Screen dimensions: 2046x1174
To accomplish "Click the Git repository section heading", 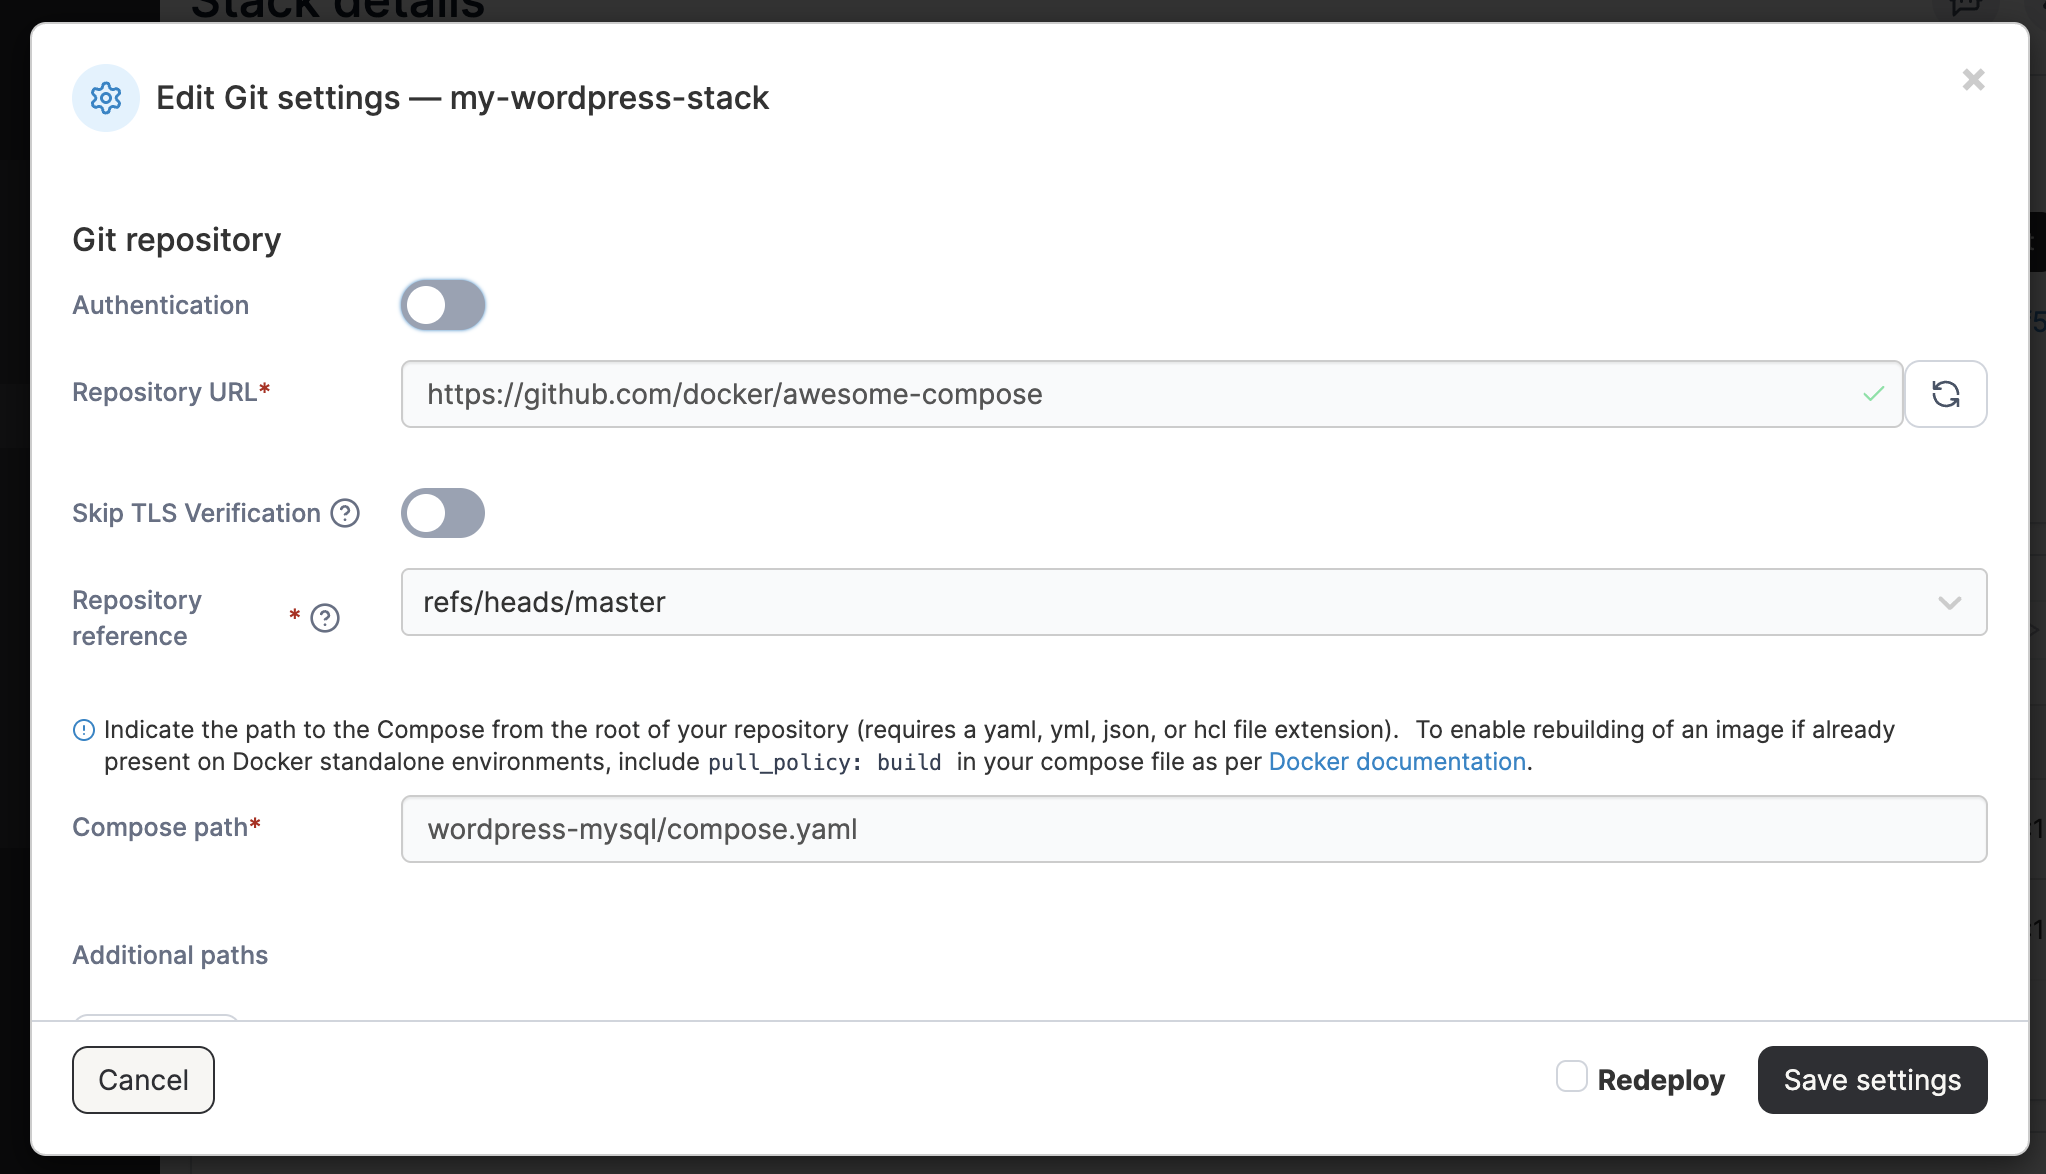I will pos(177,240).
